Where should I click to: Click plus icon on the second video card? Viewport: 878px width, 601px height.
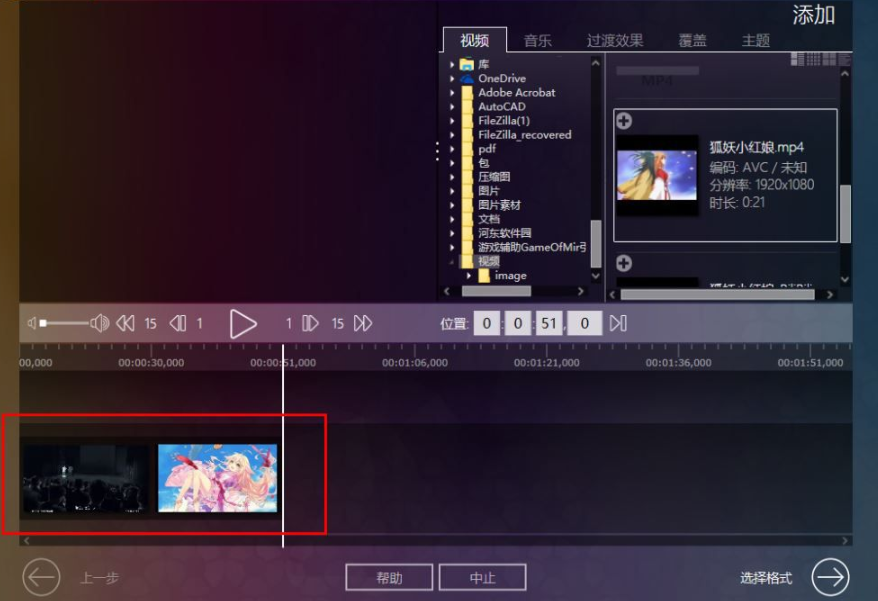click(x=624, y=263)
